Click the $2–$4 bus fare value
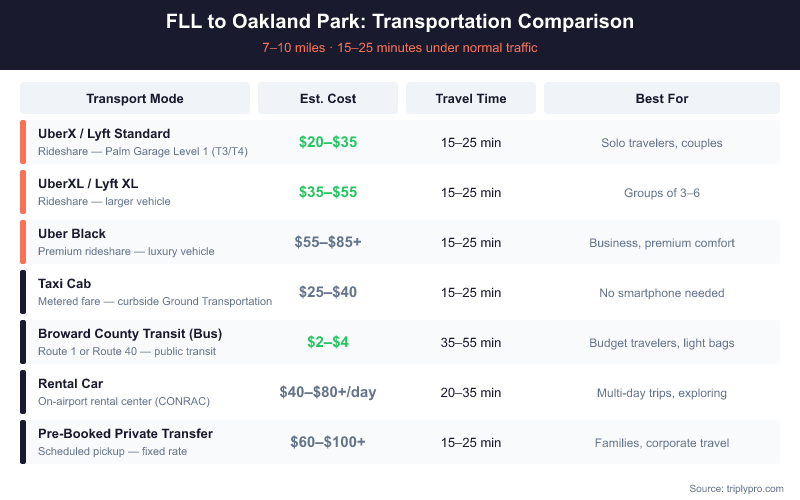This screenshot has height=500, width=800. tap(328, 342)
